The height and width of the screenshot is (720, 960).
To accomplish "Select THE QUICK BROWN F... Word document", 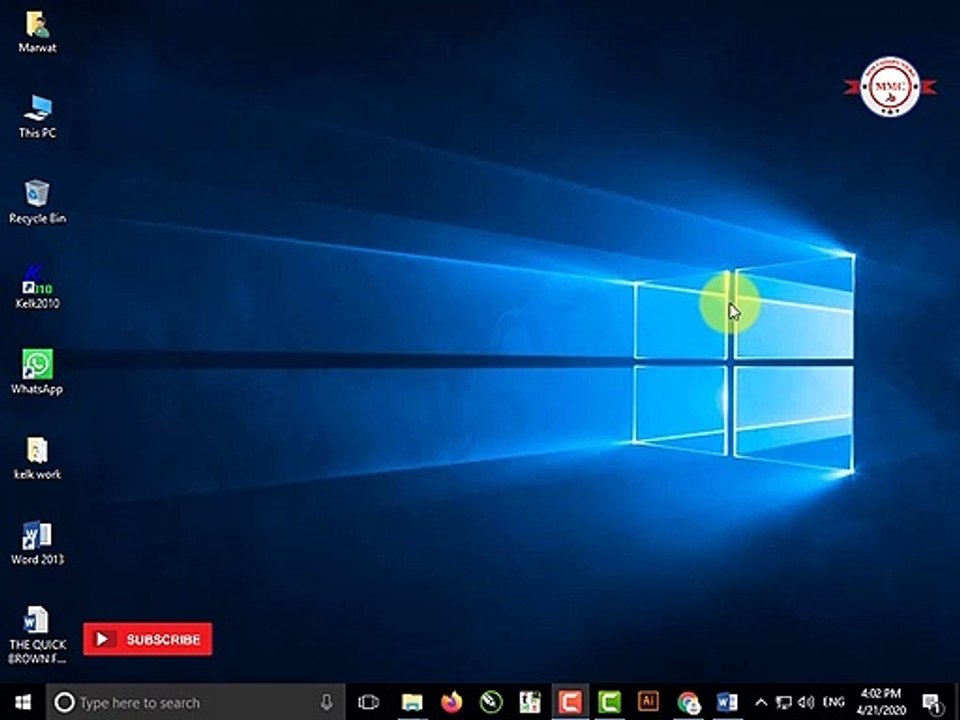I will [37, 635].
